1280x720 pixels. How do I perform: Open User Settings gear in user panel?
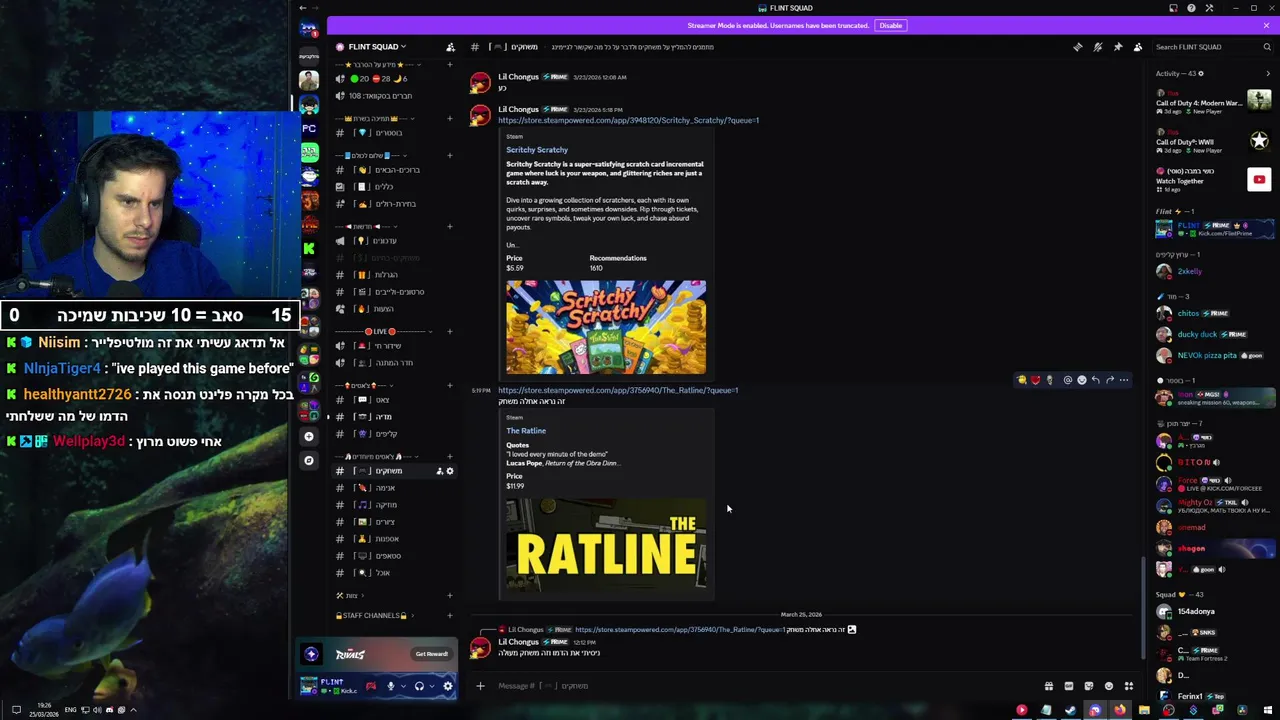click(x=448, y=686)
